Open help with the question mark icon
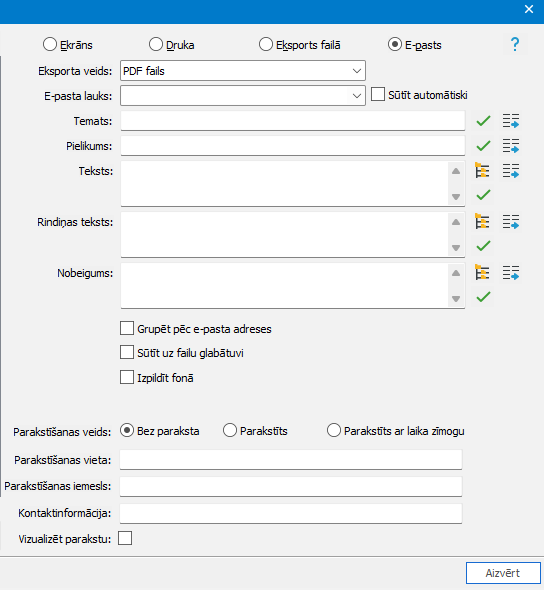Screen dimensions: 544x590 click(515, 44)
